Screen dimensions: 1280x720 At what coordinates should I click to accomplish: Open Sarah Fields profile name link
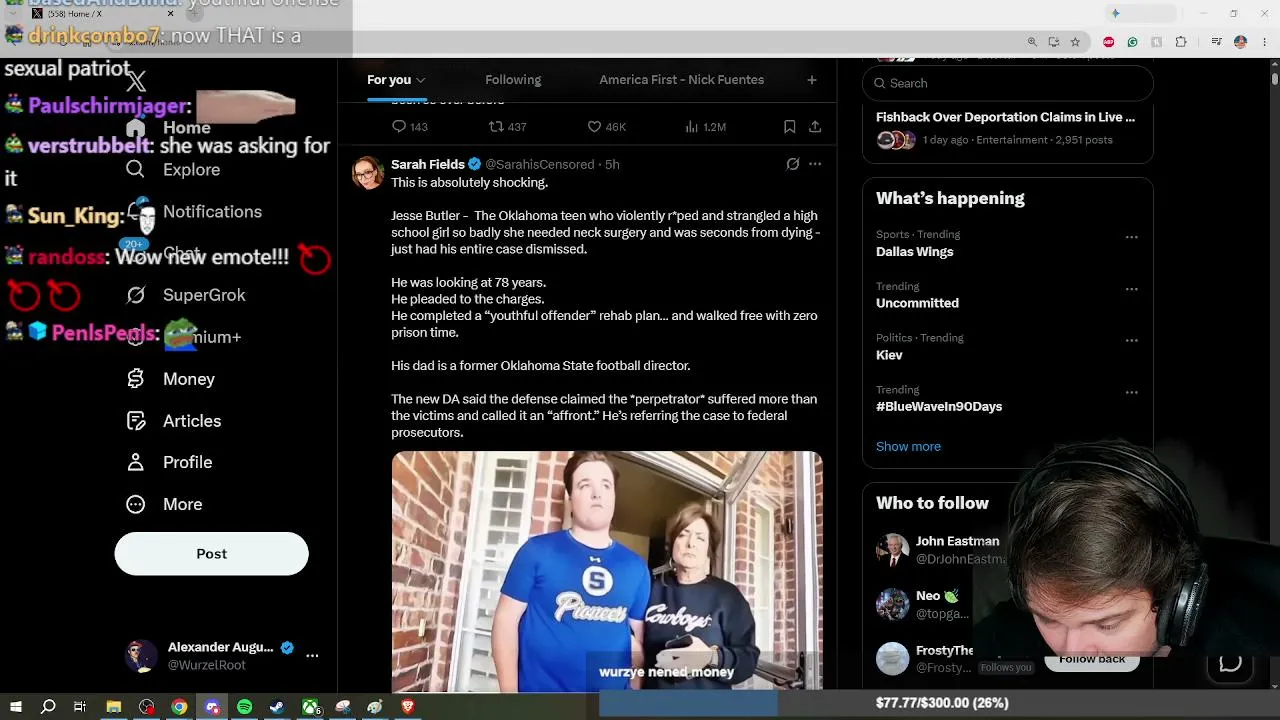[x=427, y=164]
